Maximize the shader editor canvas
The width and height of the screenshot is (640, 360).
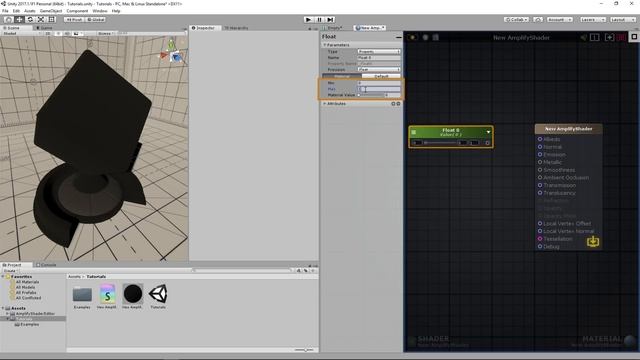tap(634, 37)
